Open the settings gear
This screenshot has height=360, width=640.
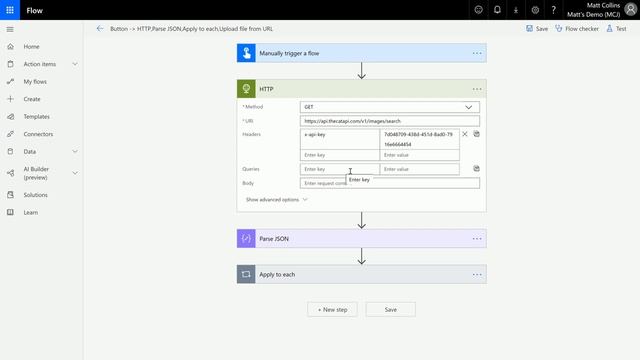point(535,10)
